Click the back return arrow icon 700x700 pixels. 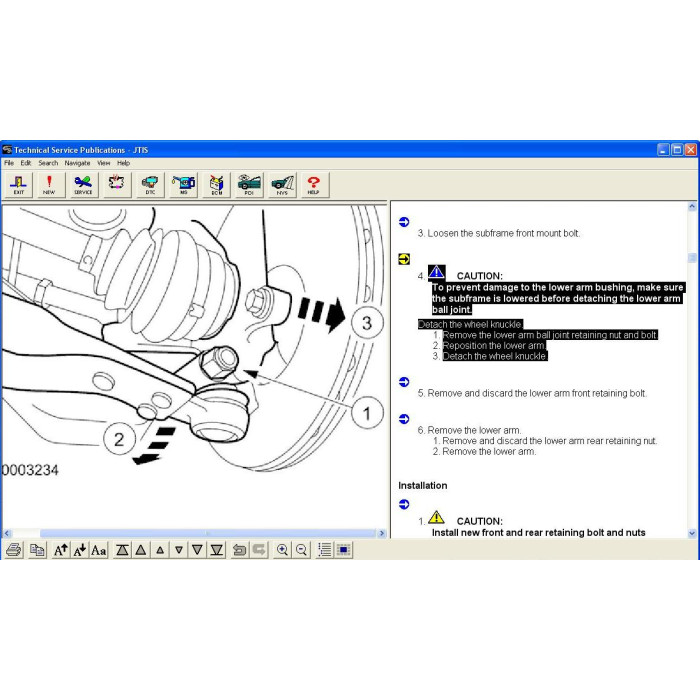point(240,550)
